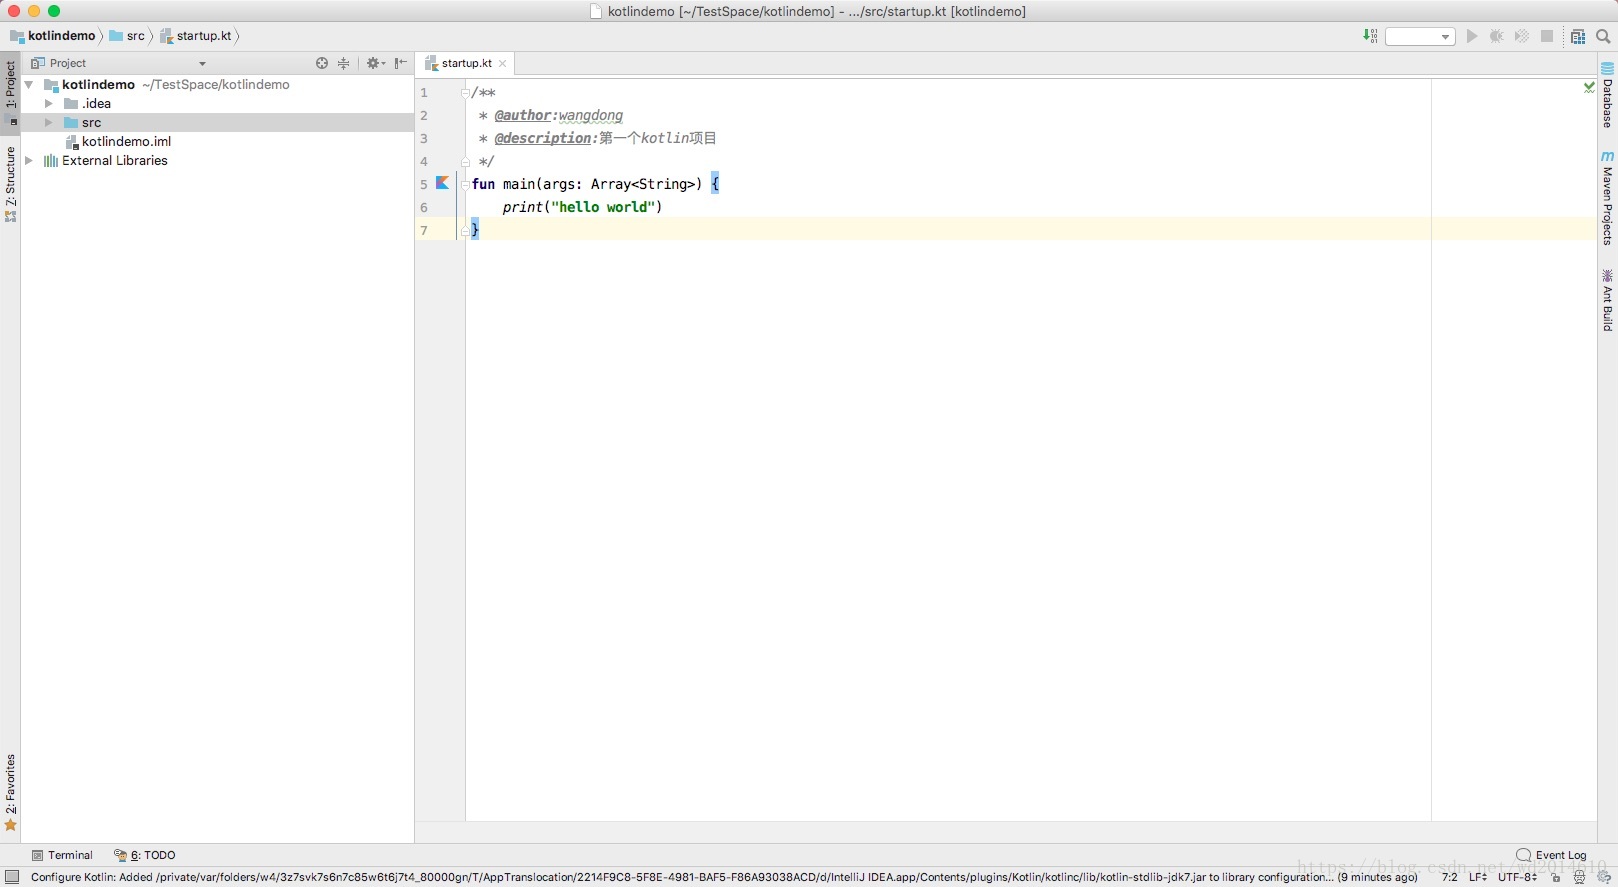Expand the .idea folder

coord(48,104)
